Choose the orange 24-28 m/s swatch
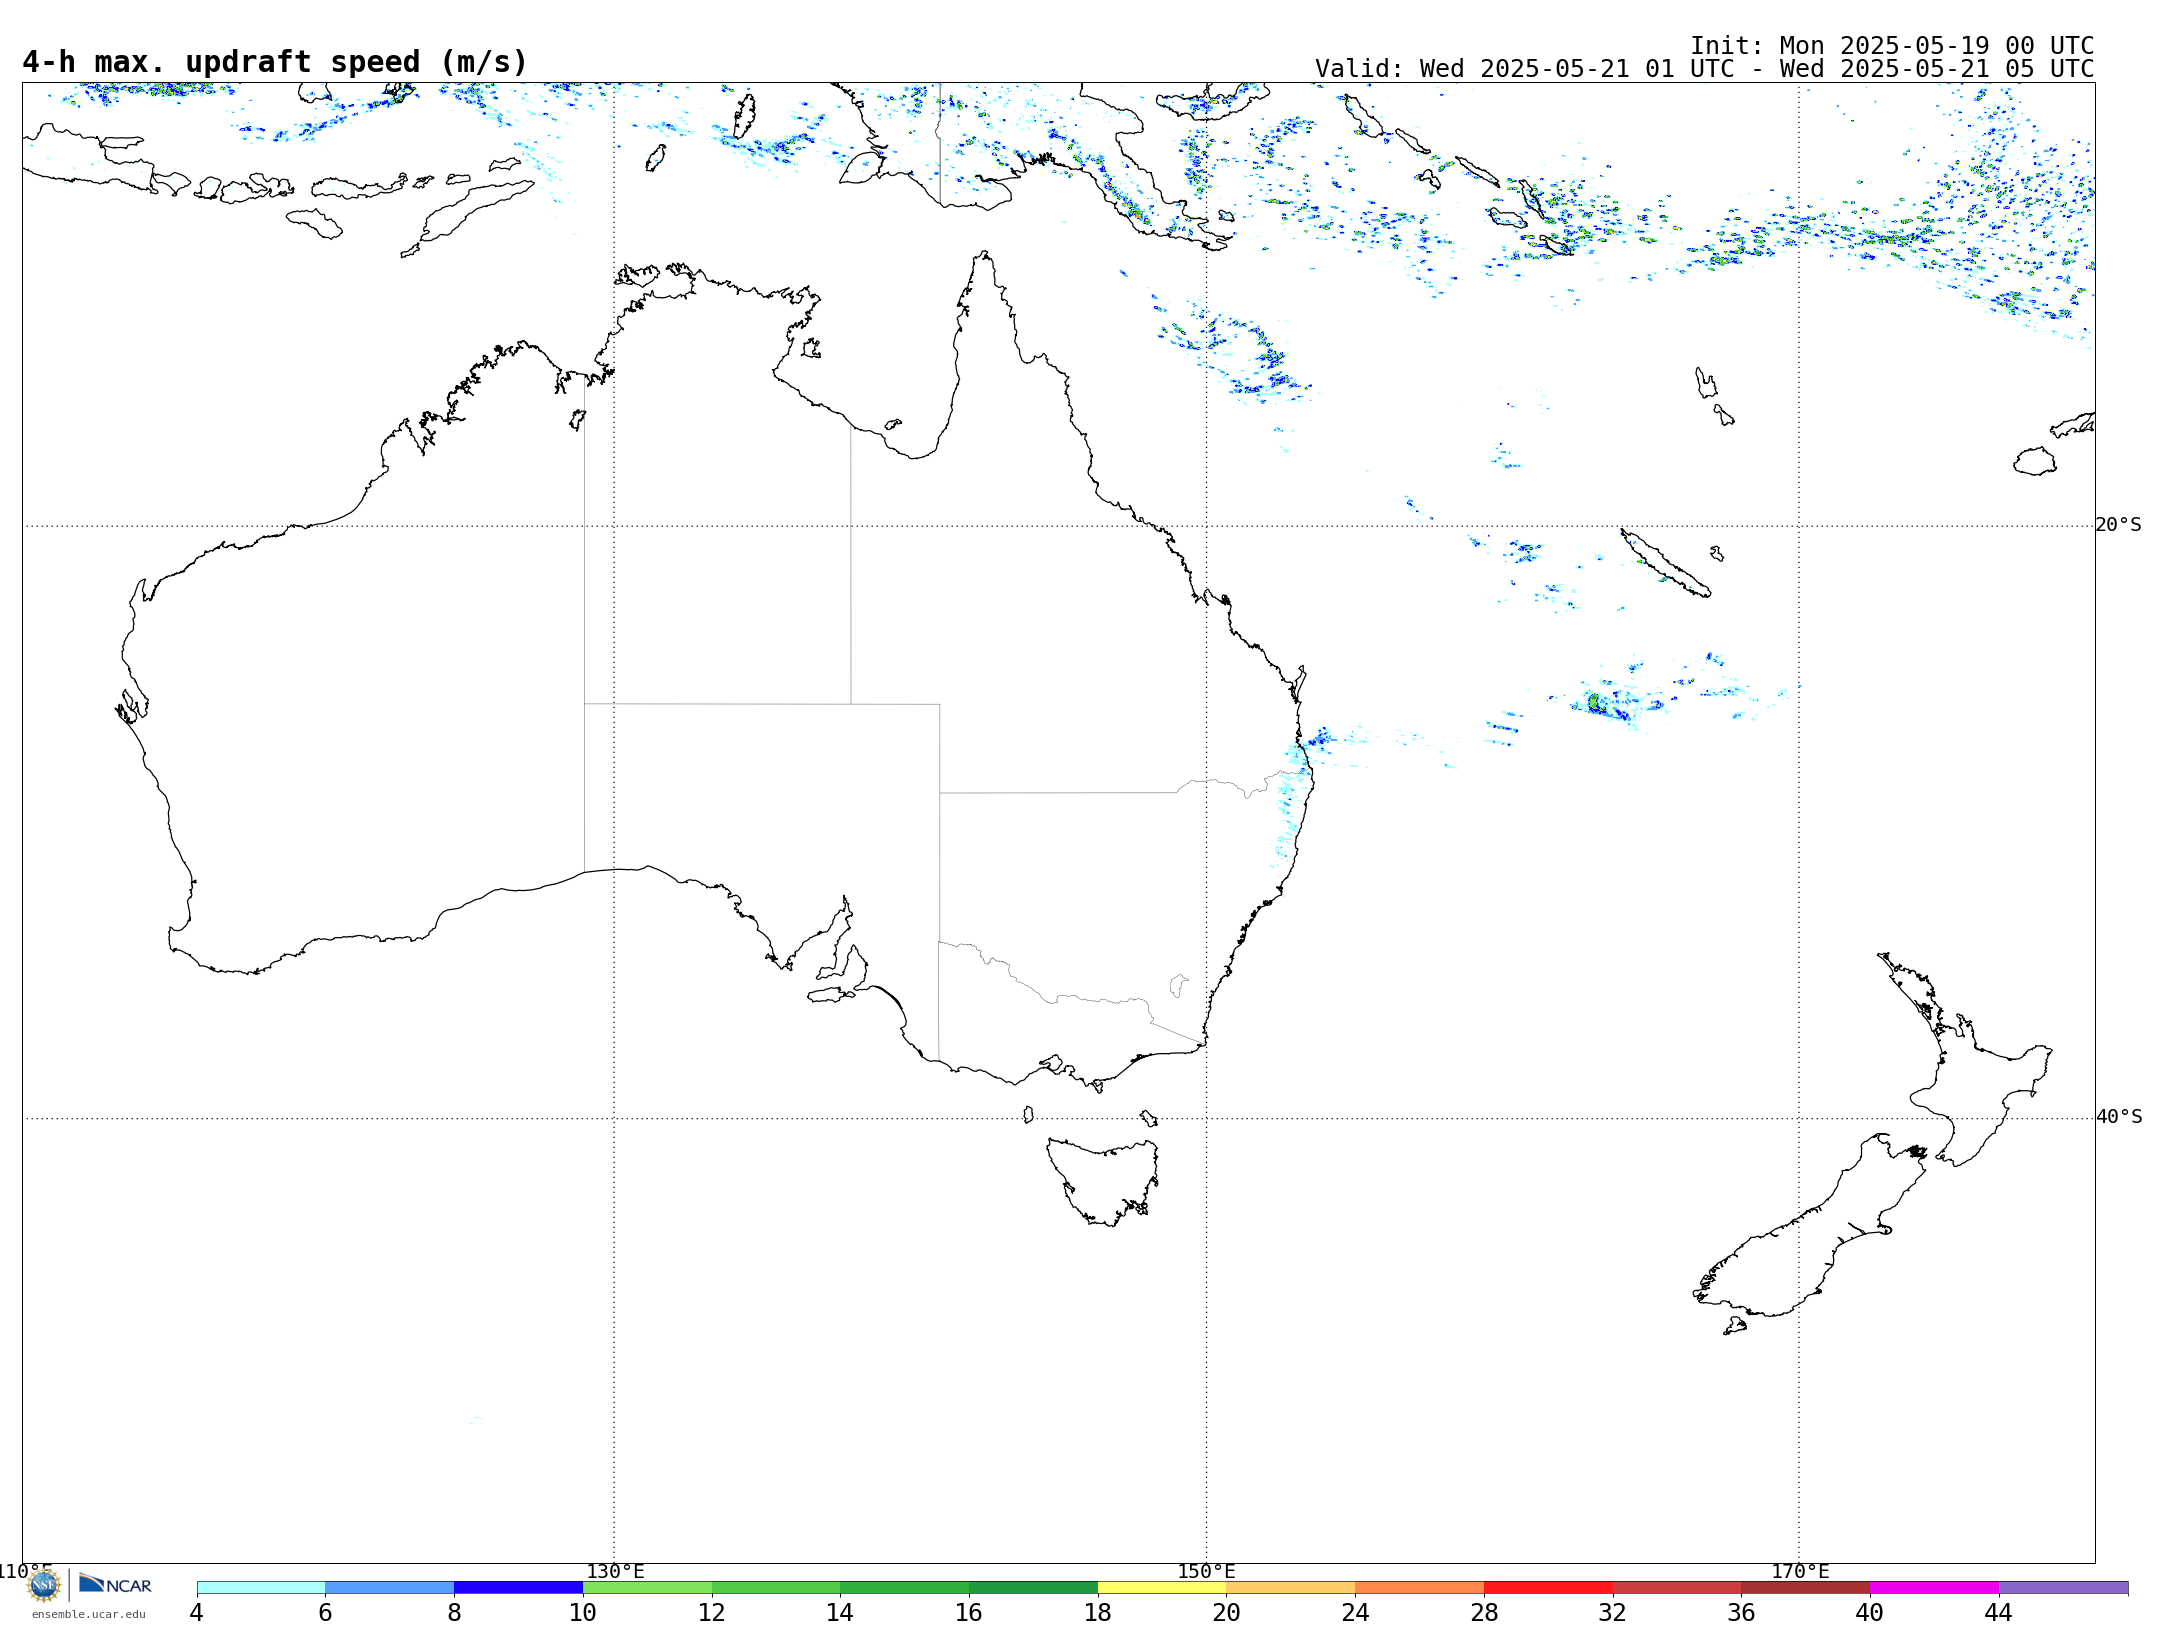Screen dimensions: 2160x1626 click(x=1420, y=1587)
